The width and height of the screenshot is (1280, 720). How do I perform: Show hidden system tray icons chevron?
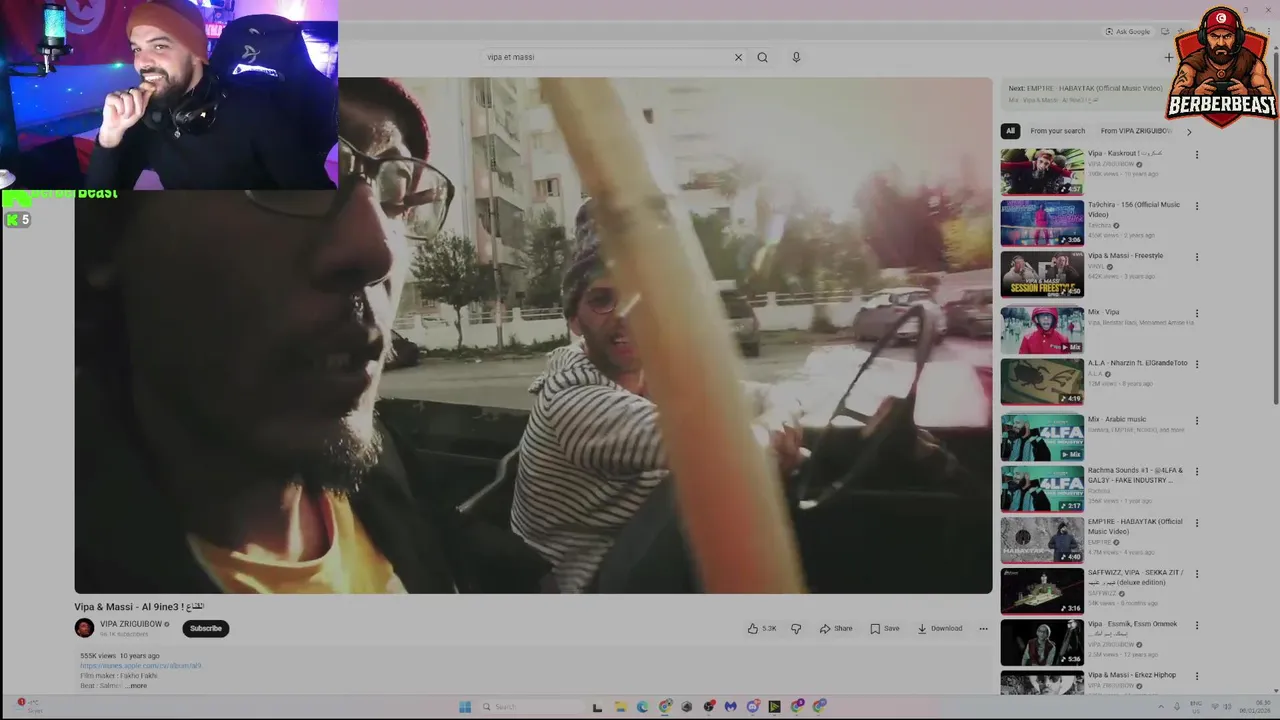pos(1161,706)
